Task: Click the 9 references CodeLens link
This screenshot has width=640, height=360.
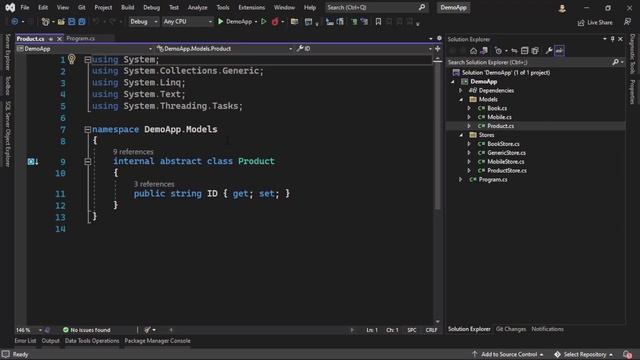Action: click(133, 152)
